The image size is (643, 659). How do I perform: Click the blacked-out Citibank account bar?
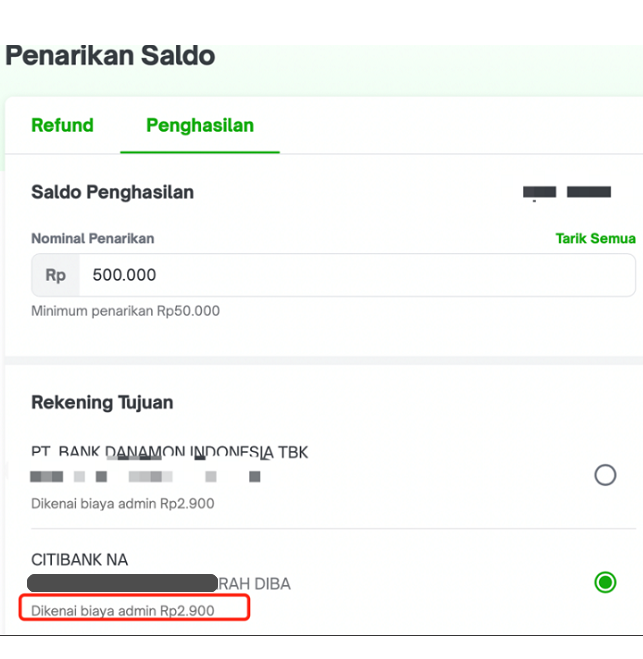point(122,583)
